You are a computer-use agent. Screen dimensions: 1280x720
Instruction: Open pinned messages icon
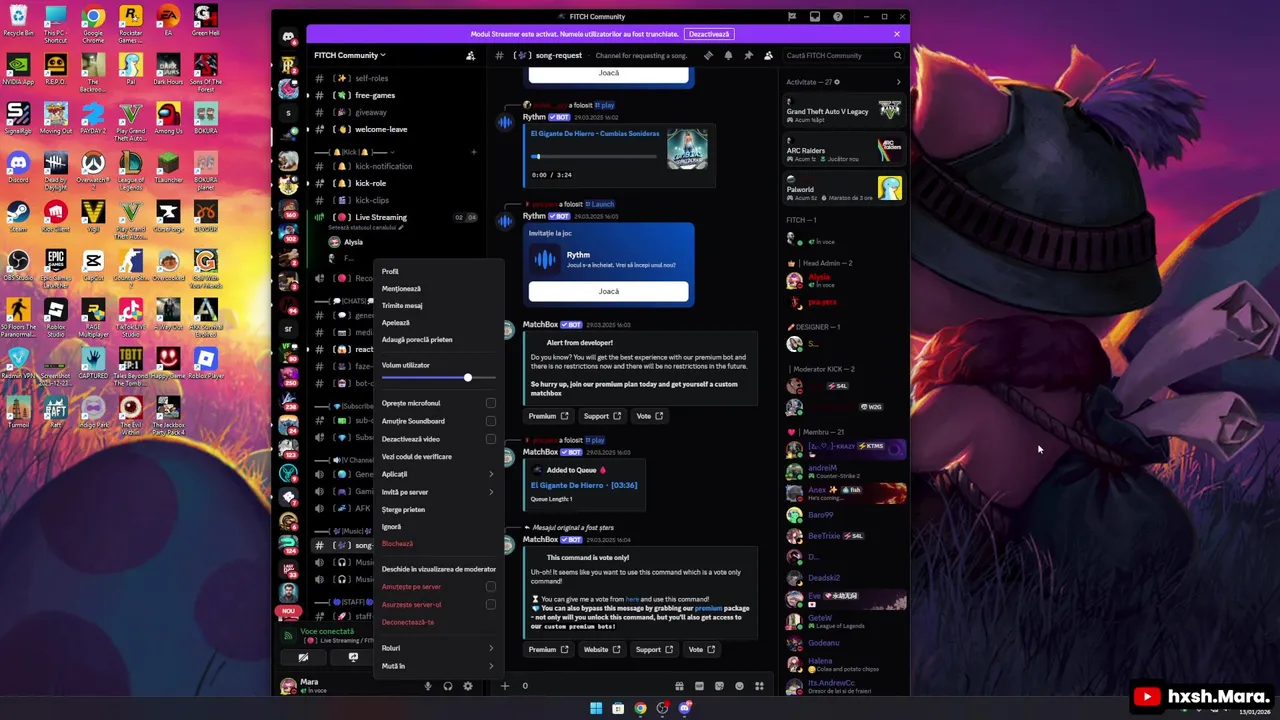pyautogui.click(x=748, y=56)
